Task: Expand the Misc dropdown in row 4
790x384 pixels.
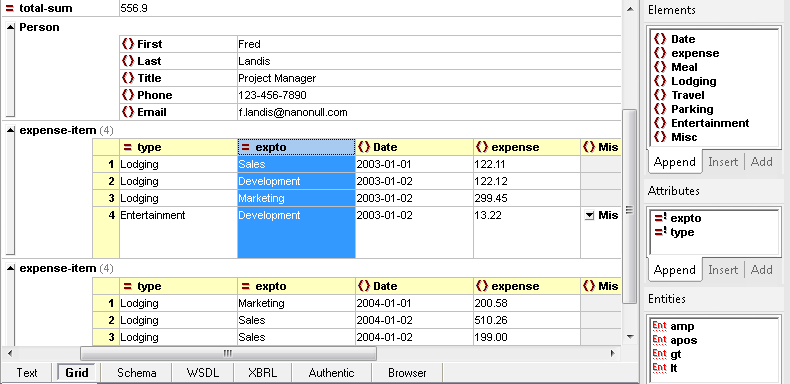Action: [x=589, y=216]
